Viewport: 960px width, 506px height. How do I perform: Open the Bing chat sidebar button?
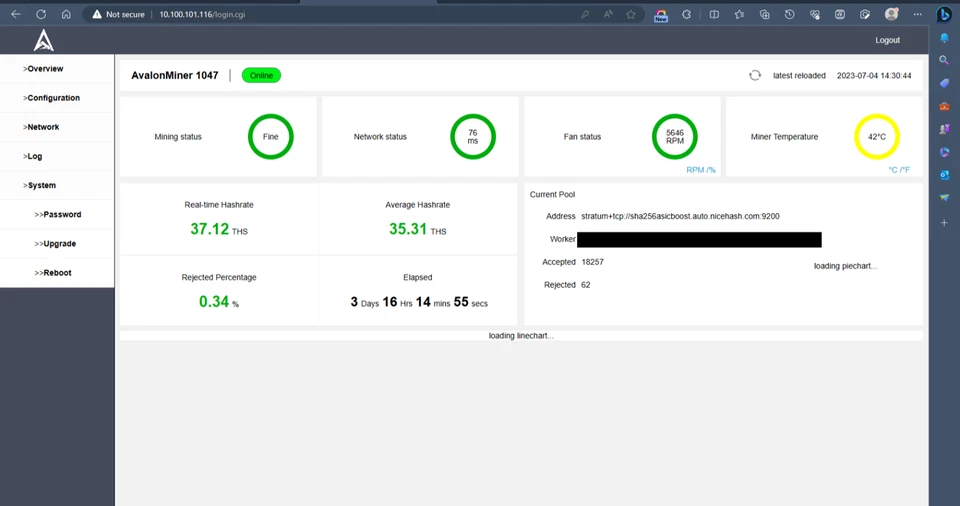tap(944, 14)
